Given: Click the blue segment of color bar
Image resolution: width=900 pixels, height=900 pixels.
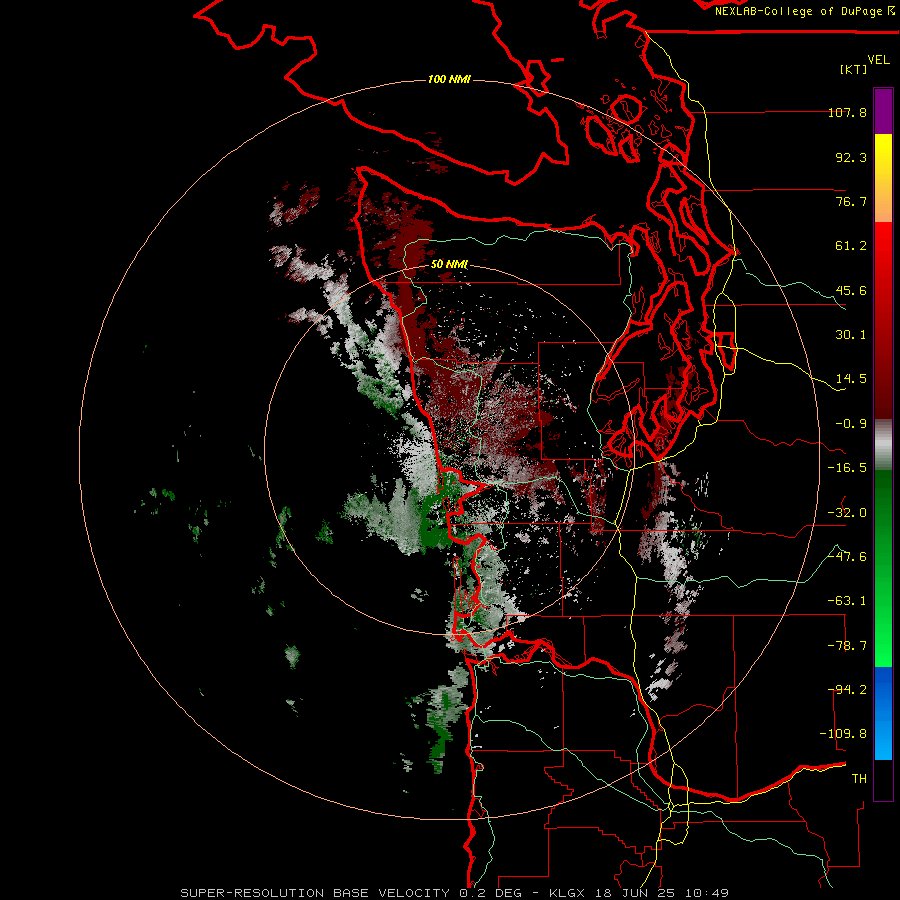Looking at the screenshot, I should pyautogui.click(x=883, y=713).
